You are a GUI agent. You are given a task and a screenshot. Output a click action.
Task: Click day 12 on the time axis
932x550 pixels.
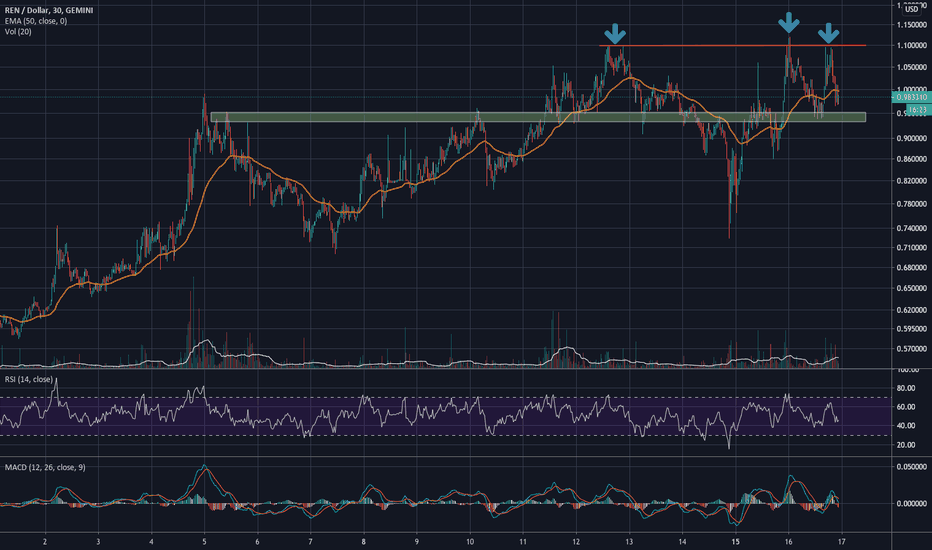click(x=576, y=542)
